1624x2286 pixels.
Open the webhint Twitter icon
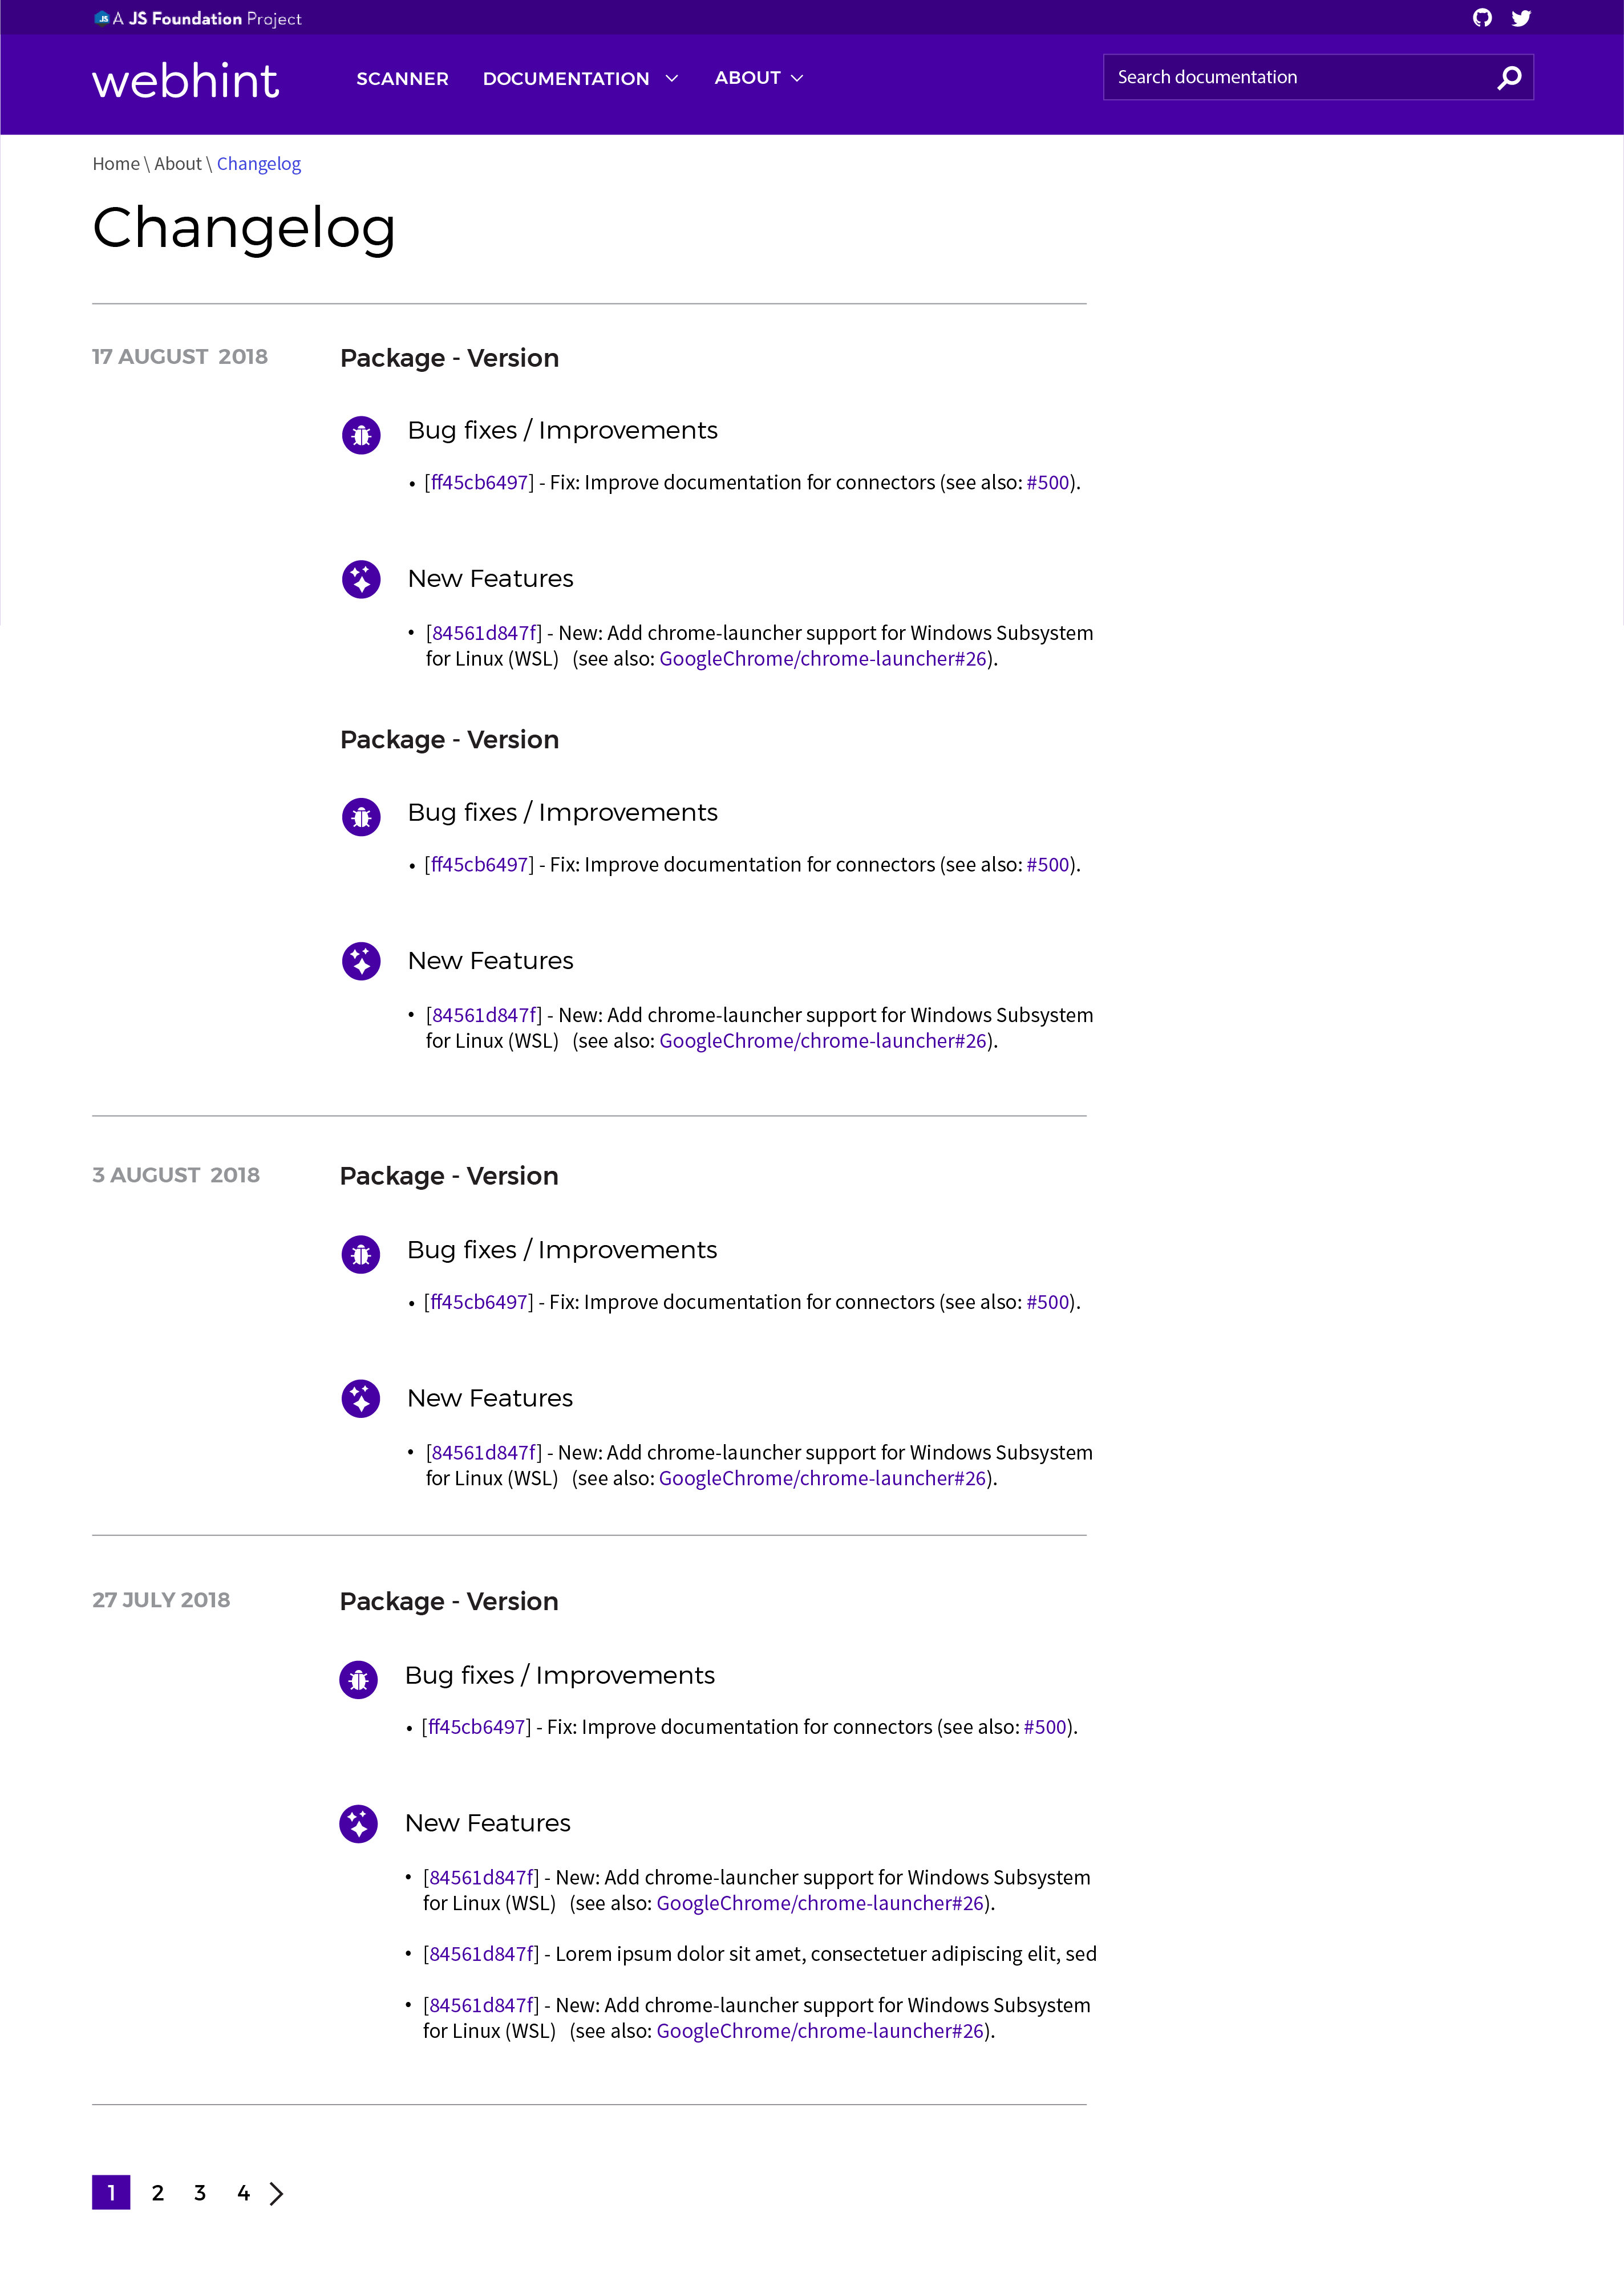1522,18
